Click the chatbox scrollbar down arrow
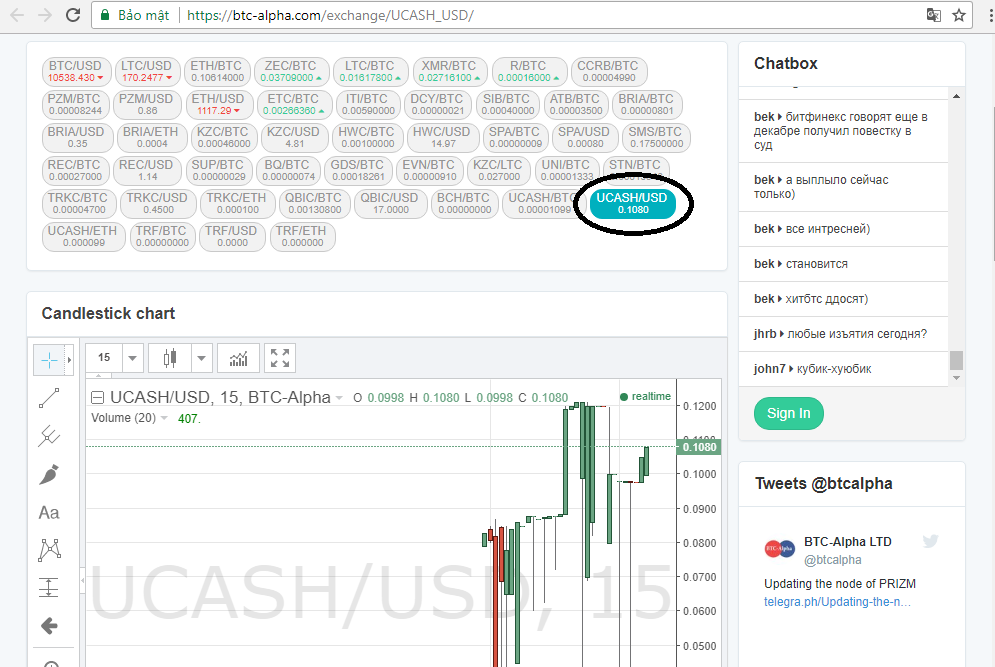995x667 pixels. (956, 378)
